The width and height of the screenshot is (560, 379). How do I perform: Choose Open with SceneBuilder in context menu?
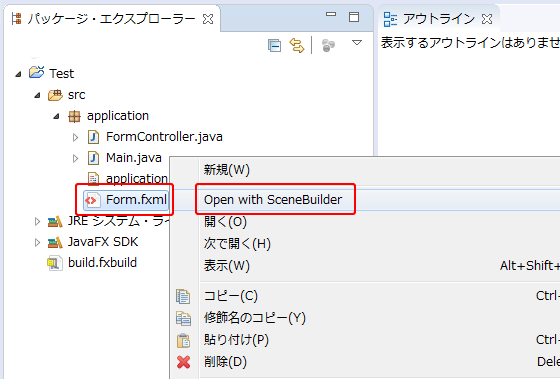pos(273,200)
